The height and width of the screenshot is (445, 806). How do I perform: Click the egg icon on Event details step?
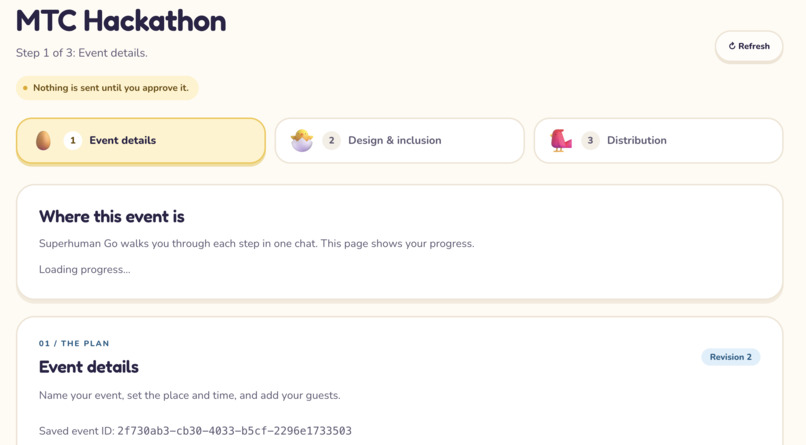click(44, 140)
